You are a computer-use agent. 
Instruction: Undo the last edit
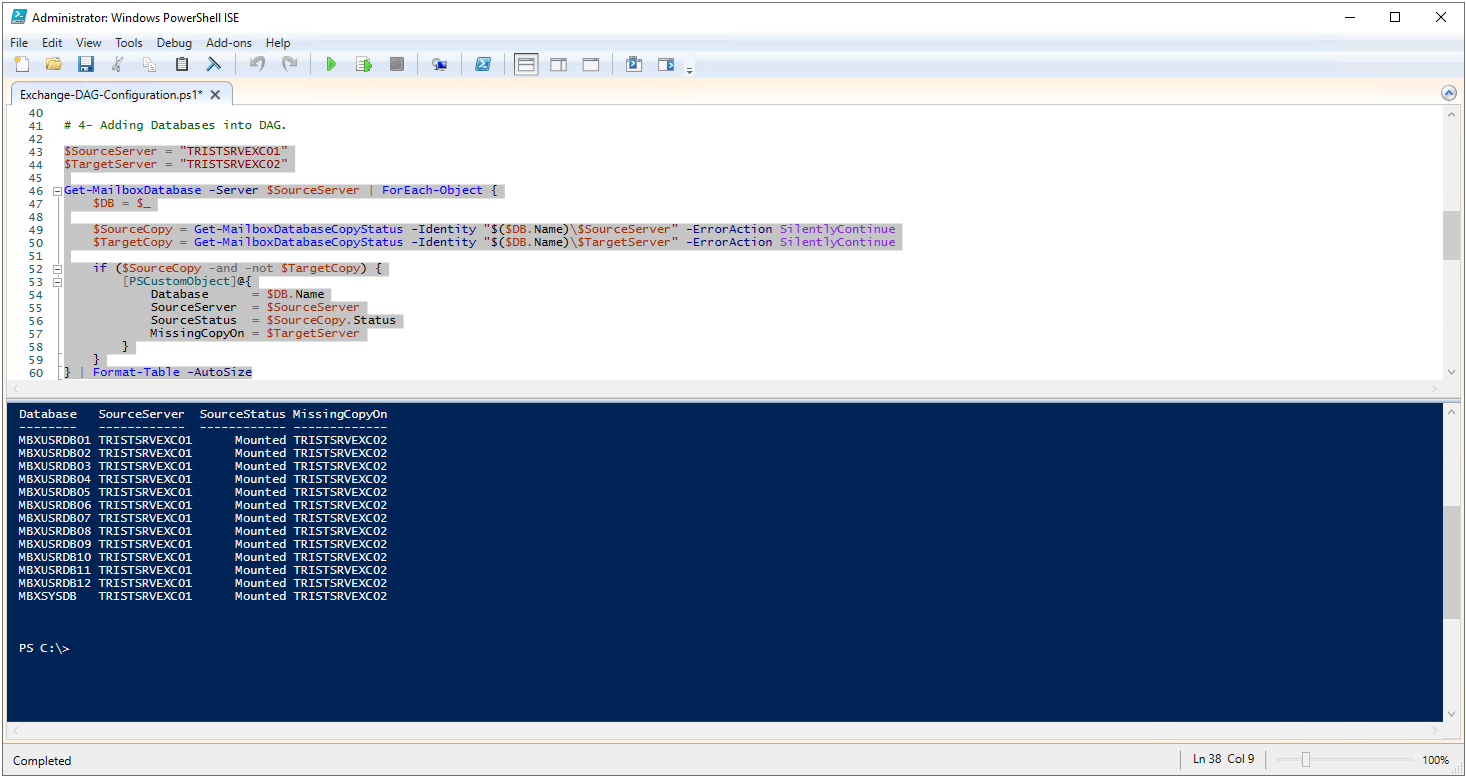[x=257, y=65]
